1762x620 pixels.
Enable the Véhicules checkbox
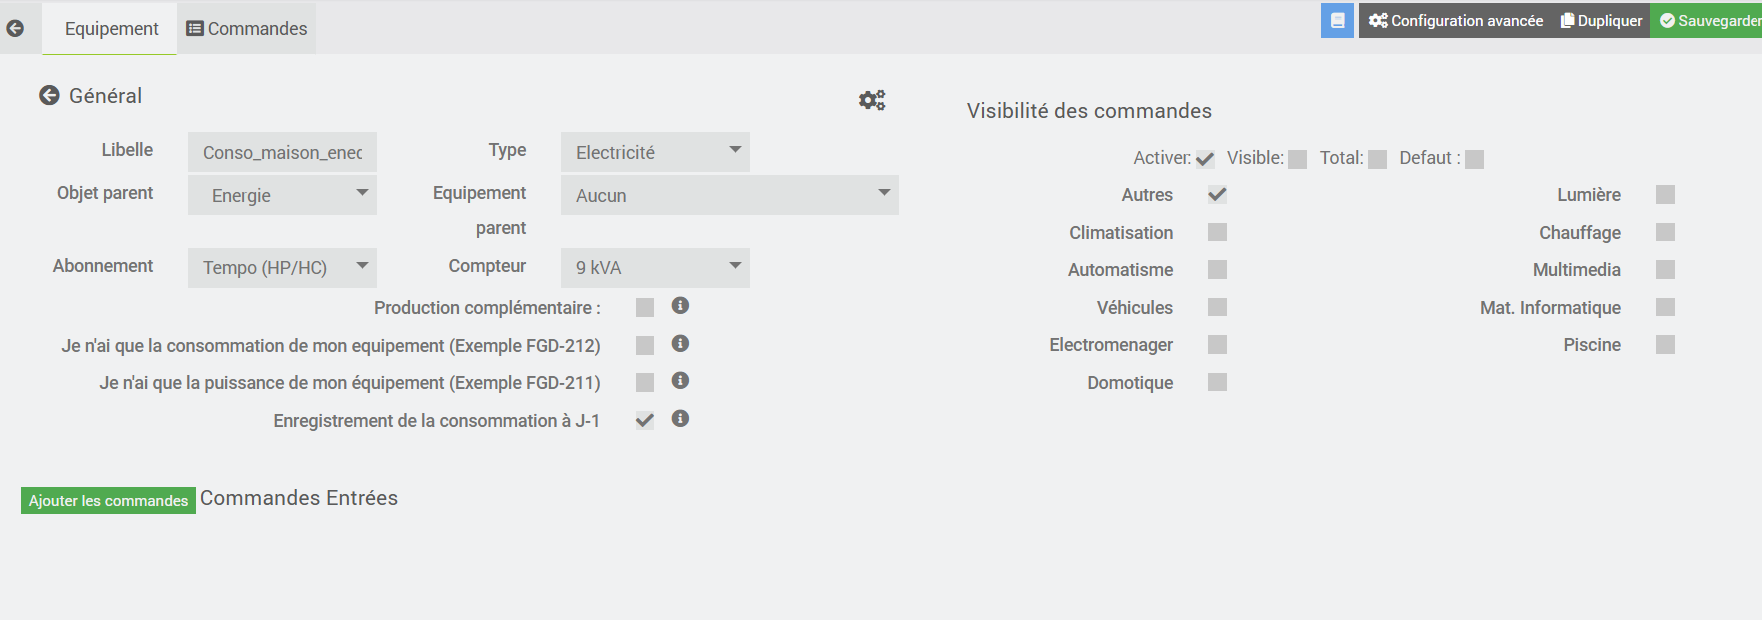tap(1217, 307)
